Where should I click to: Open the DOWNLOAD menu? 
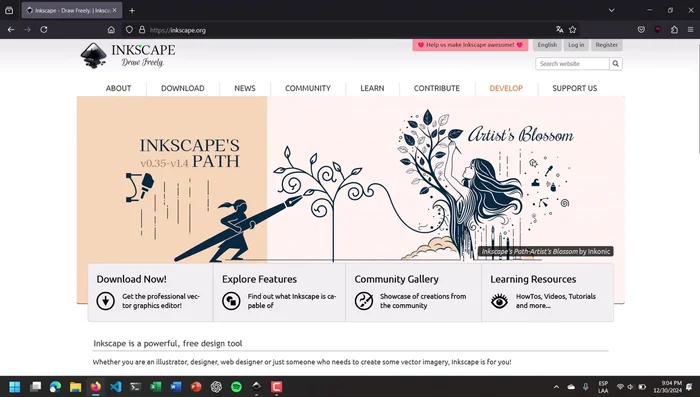pyautogui.click(x=183, y=88)
